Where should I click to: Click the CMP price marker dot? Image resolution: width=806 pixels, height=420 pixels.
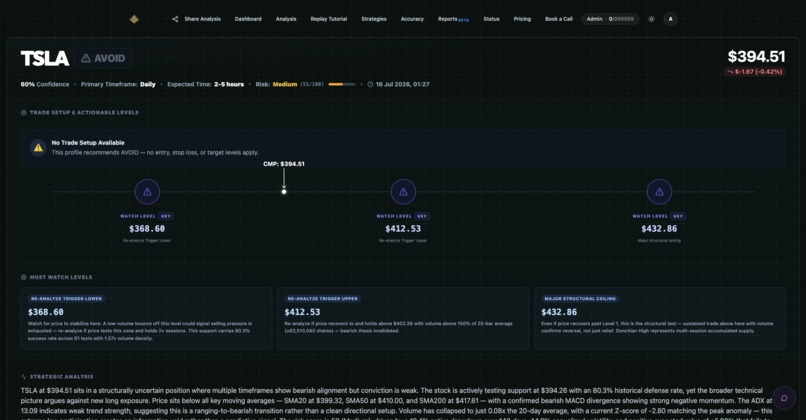(x=284, y=192)
